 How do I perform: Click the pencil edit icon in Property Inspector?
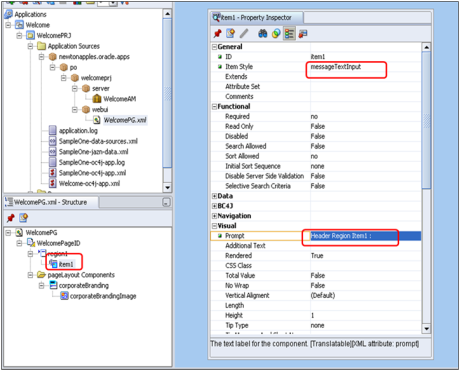[244, 33]
